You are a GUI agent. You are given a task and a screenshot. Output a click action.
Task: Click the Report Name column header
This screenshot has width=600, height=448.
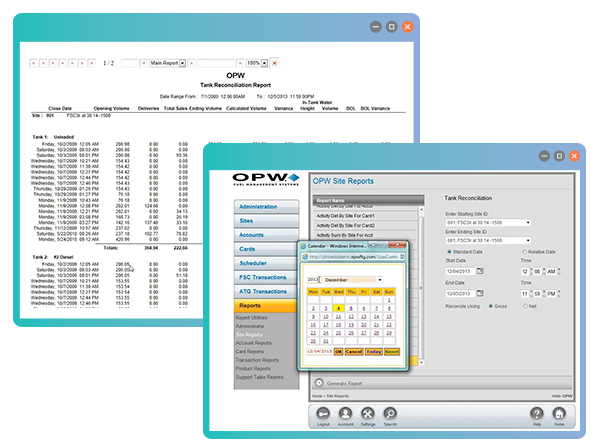368,200
